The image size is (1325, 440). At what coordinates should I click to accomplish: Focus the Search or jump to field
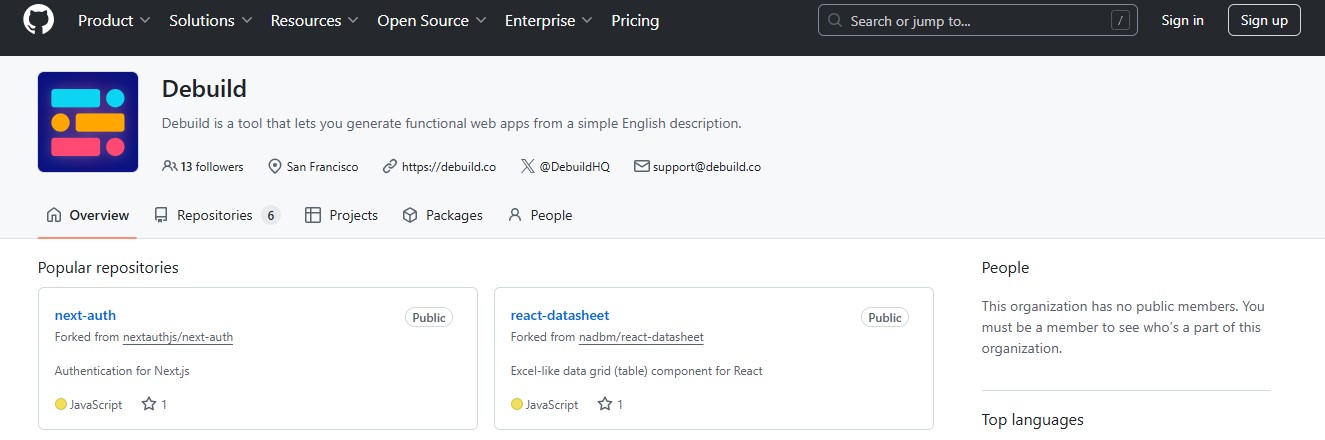click(x=978, y=20)
